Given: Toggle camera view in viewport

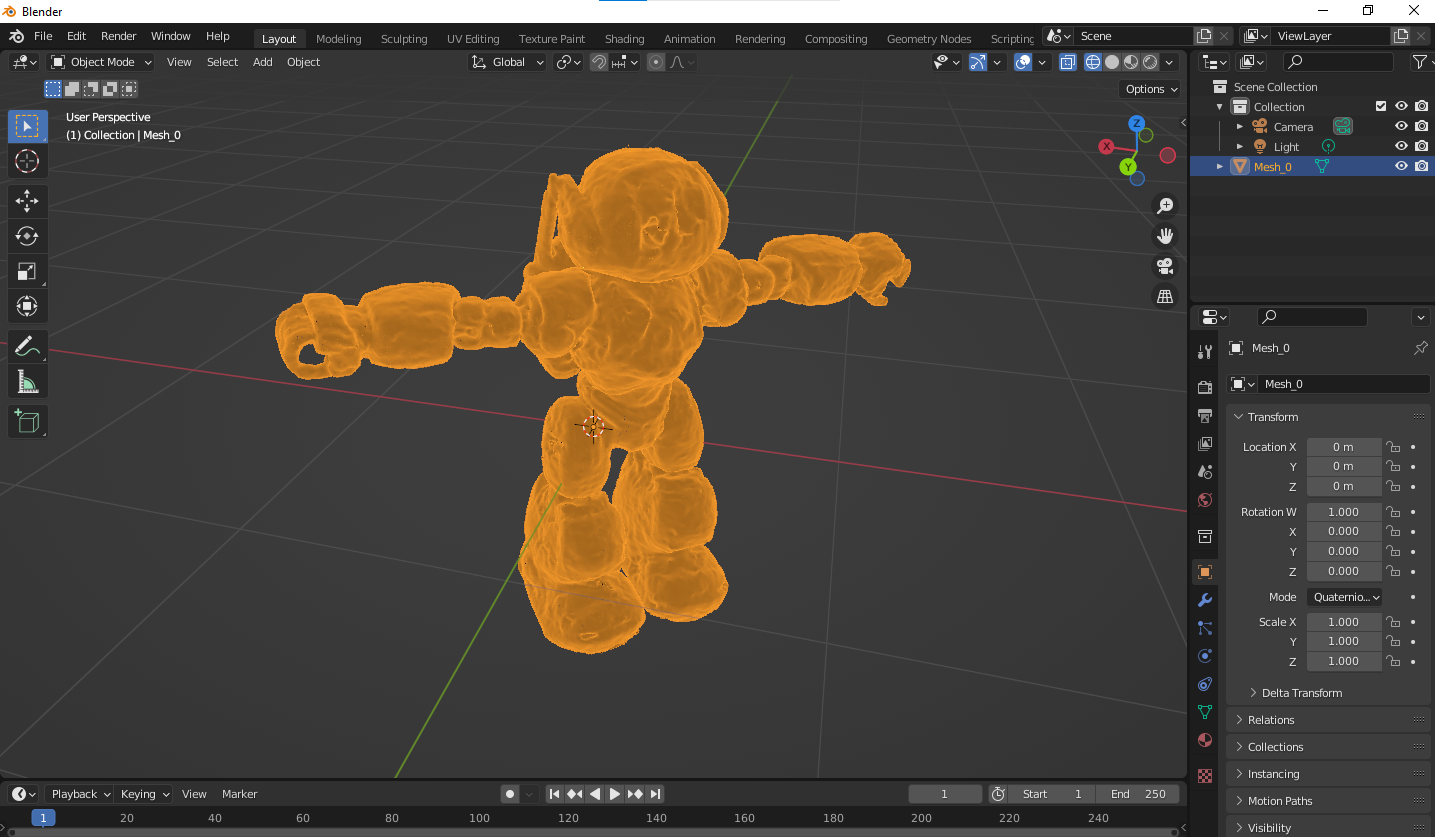Looking at the screenshot, I should pos(1165,266).
